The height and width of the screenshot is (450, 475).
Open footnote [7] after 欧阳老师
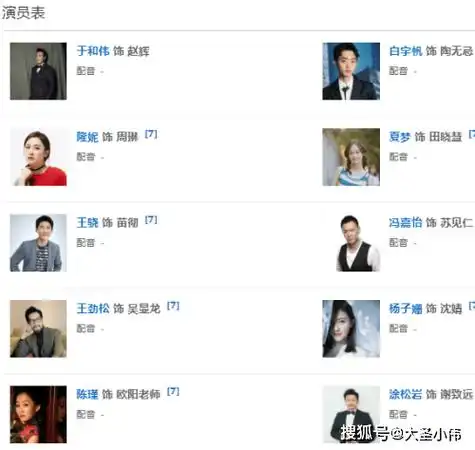coord(173,391)
